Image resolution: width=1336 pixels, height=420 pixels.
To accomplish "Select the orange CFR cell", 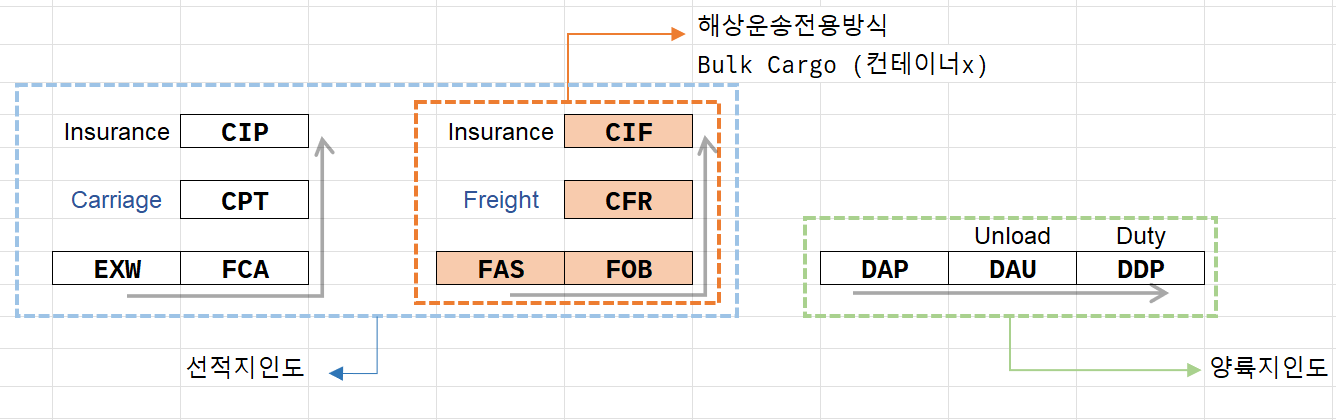I will (x=629, y=200).
